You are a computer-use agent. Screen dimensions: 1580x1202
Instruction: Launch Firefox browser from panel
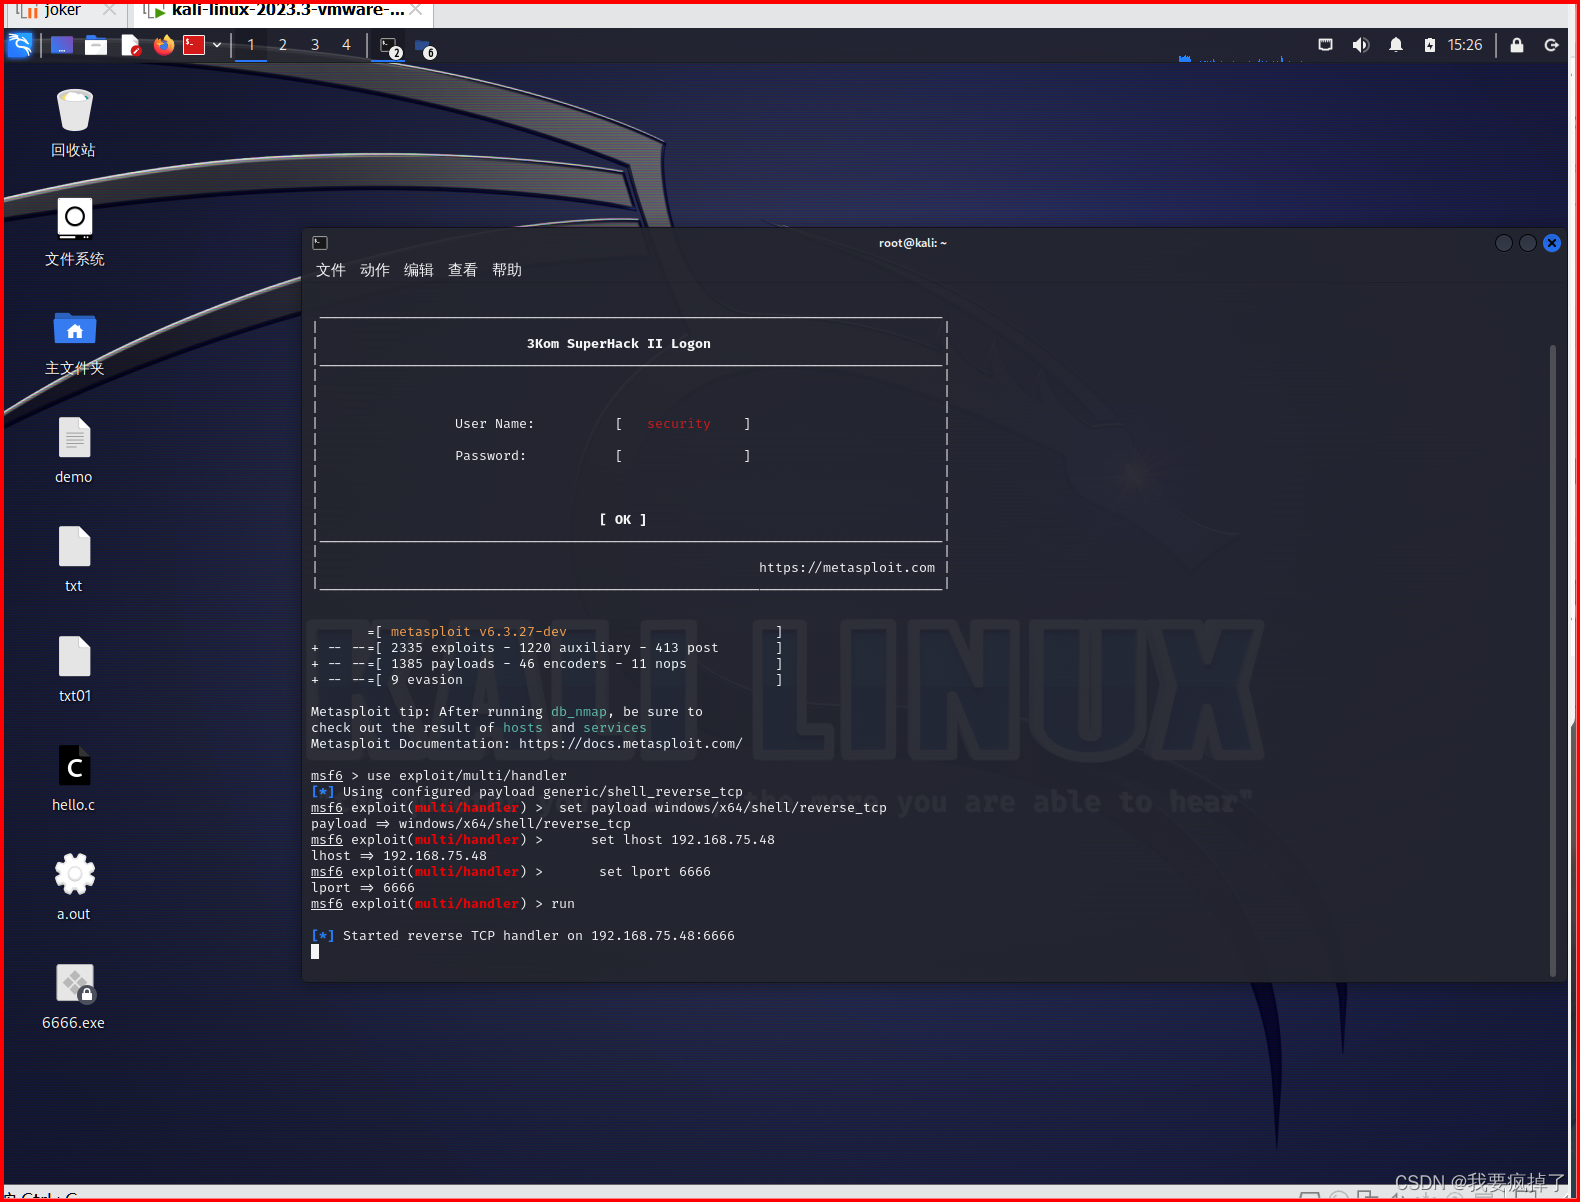pyautogui.click(x=164, y=45)
